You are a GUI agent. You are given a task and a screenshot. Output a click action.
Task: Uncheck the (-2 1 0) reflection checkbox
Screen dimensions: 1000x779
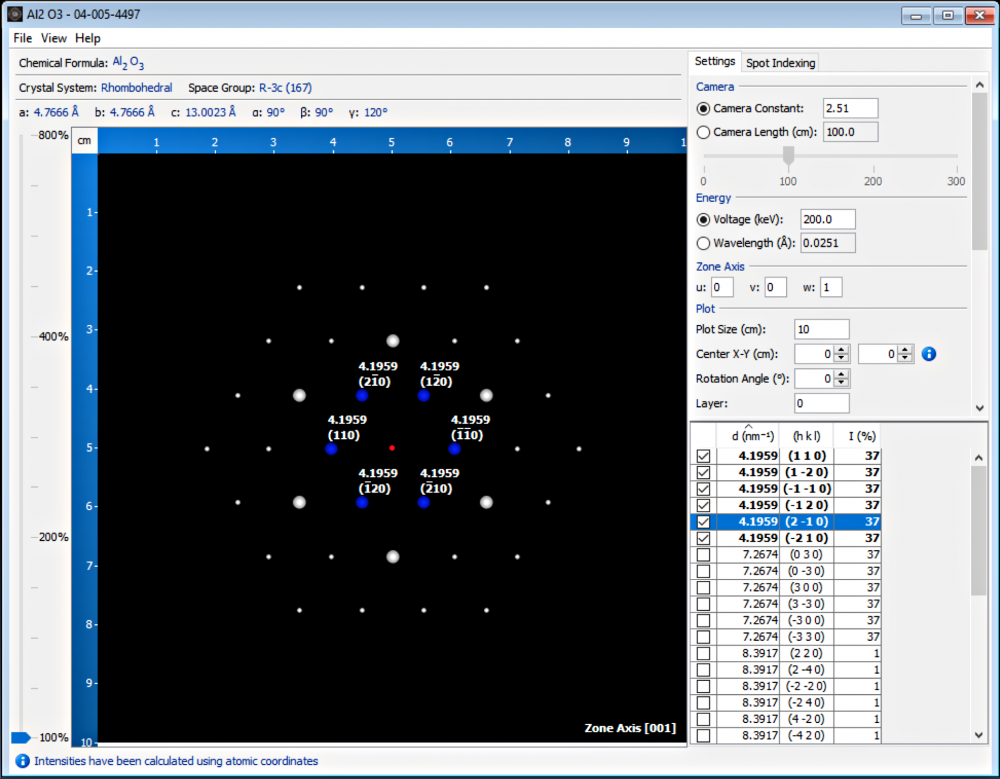703,538
